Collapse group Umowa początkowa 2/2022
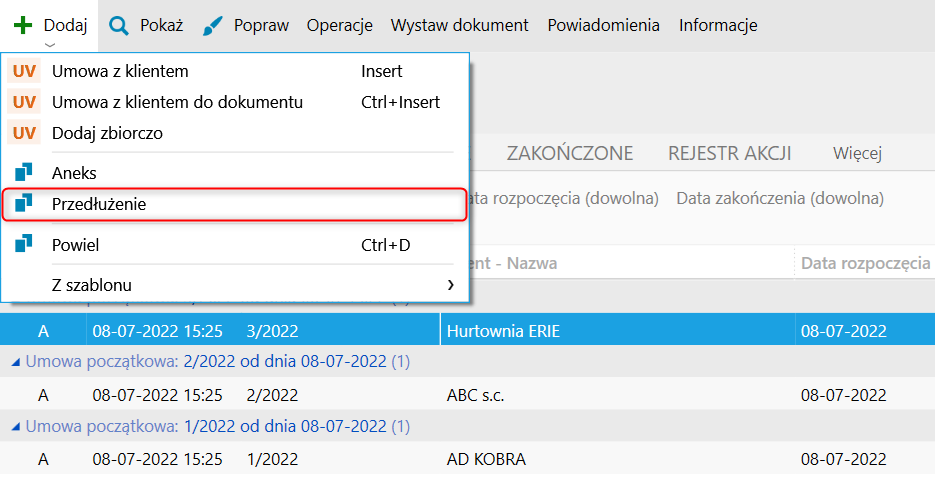Screen dimensions: 935x477 click(x=15, y=361)
